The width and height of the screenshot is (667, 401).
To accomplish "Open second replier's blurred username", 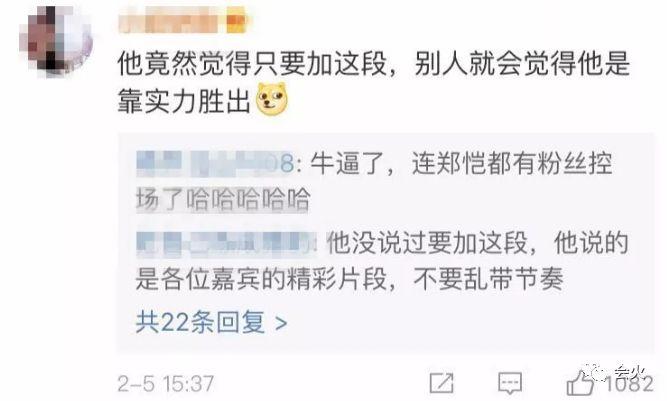I will [226, 244].
